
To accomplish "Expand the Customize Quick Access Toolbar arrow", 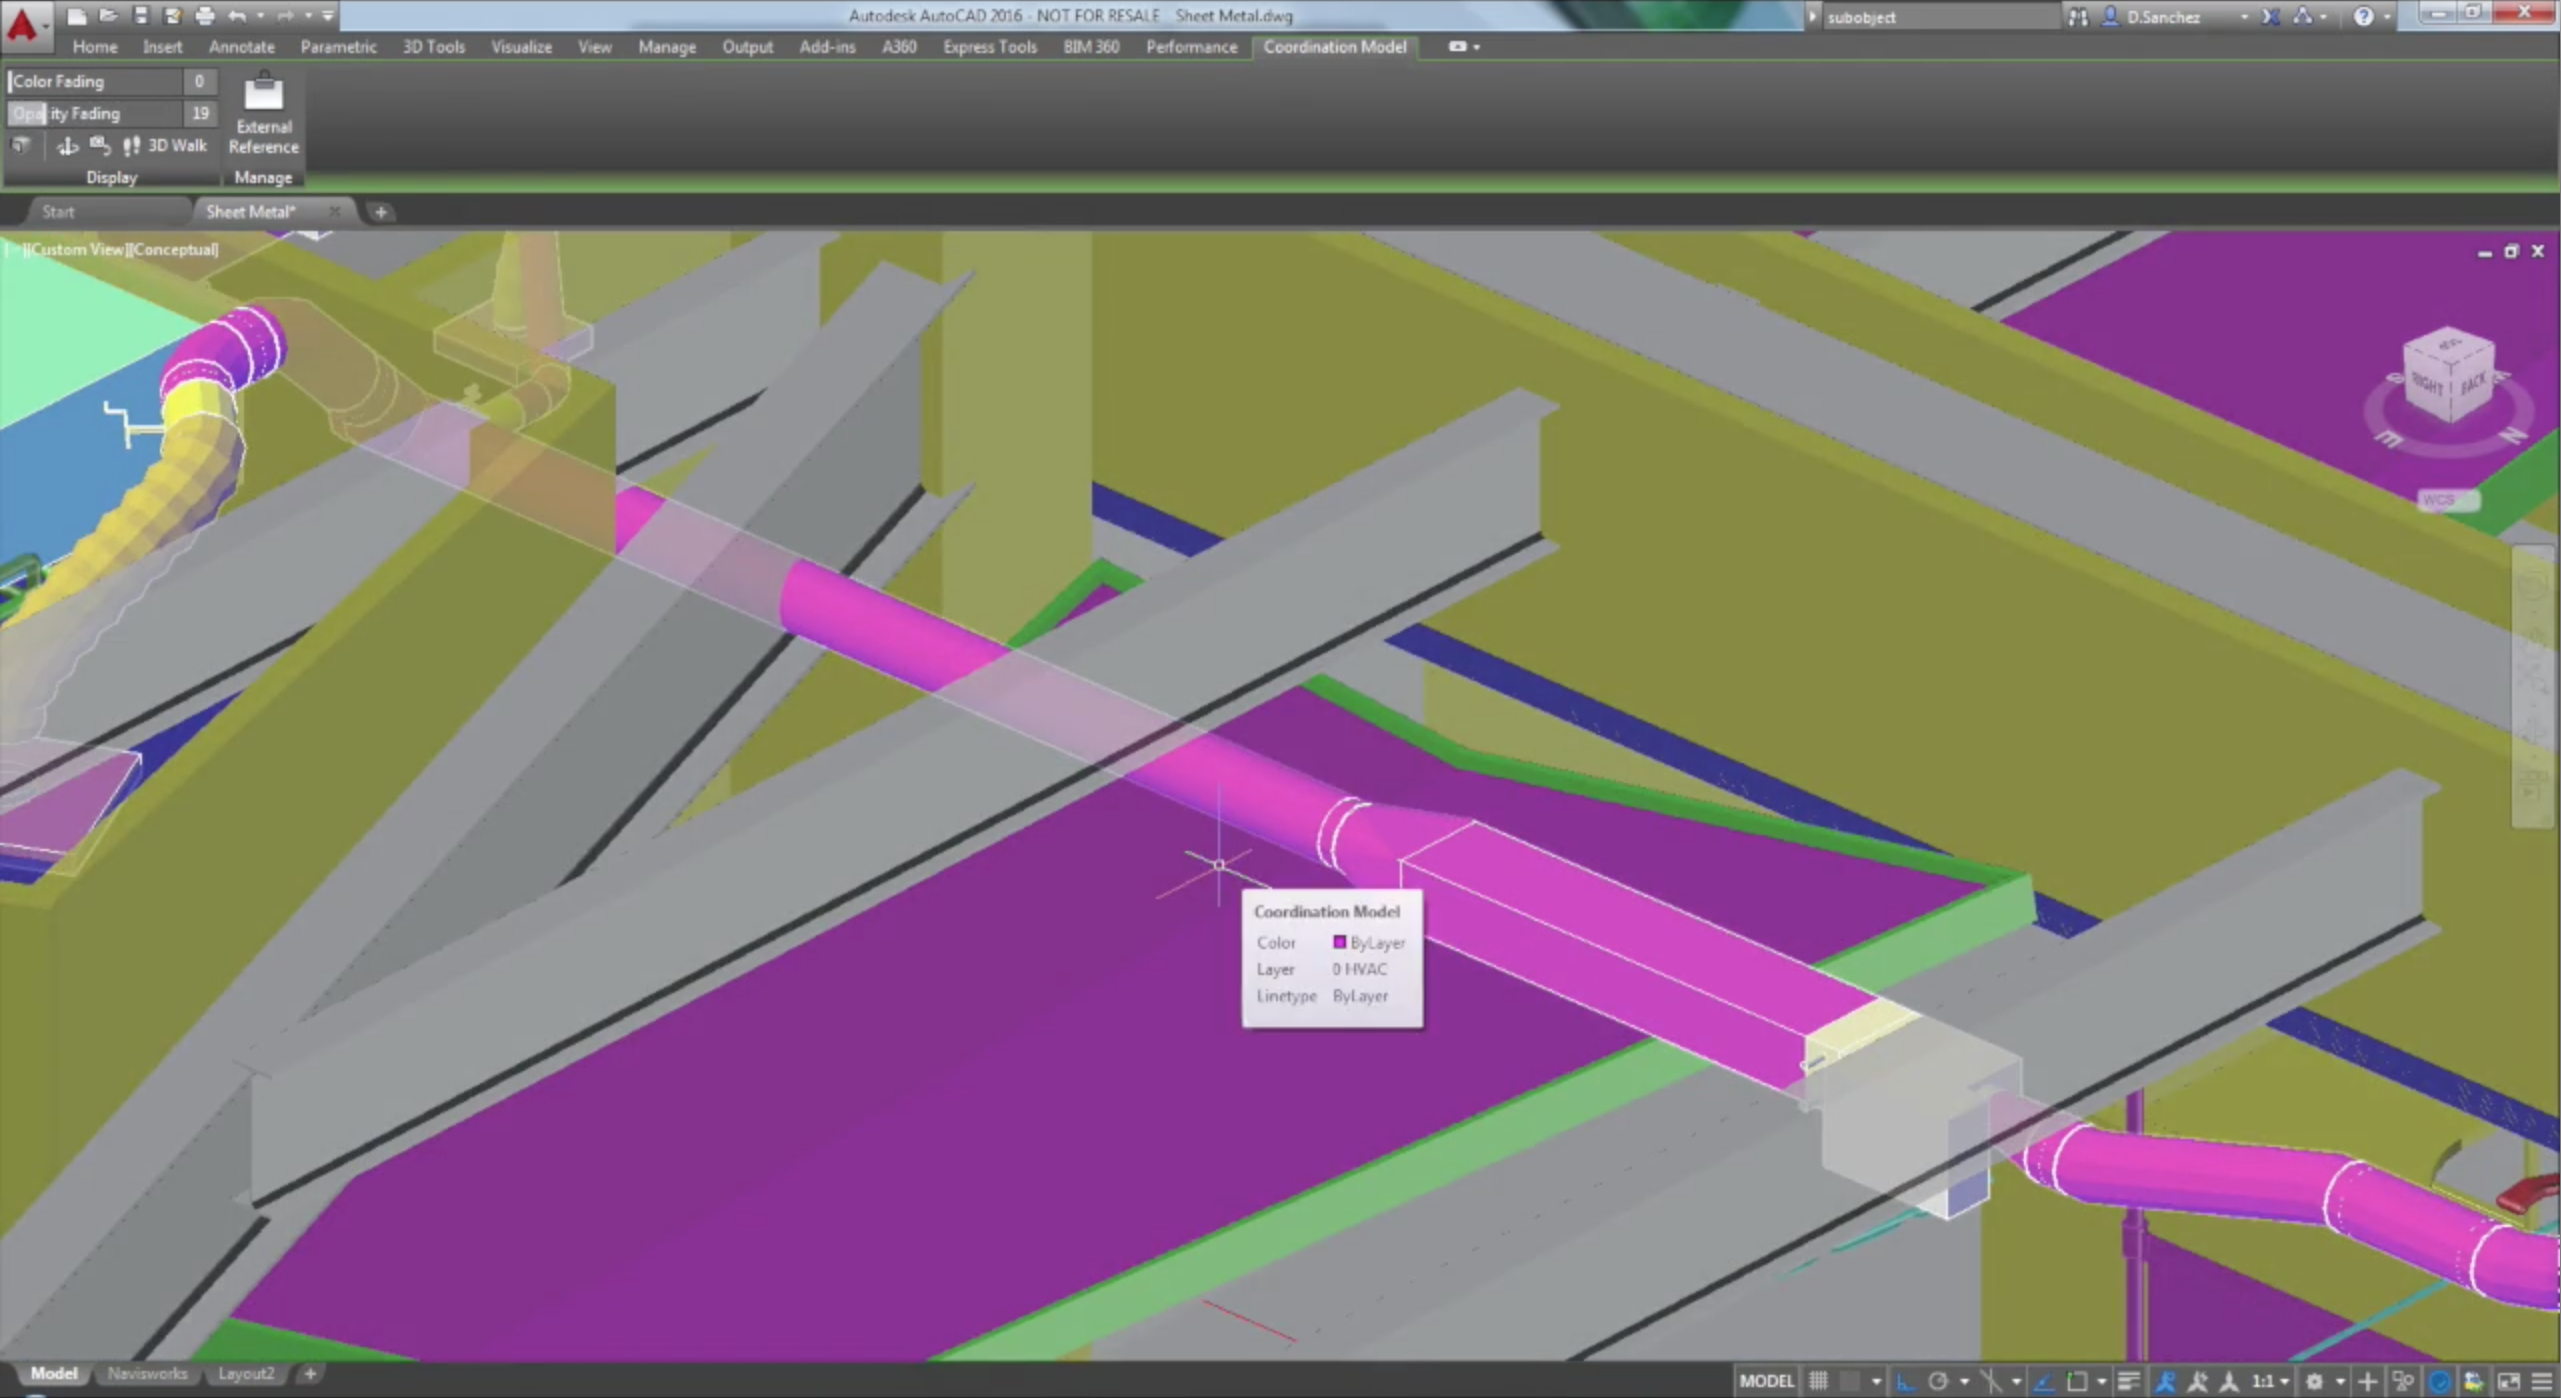I will pyautogui.click(x=328, y=16).
